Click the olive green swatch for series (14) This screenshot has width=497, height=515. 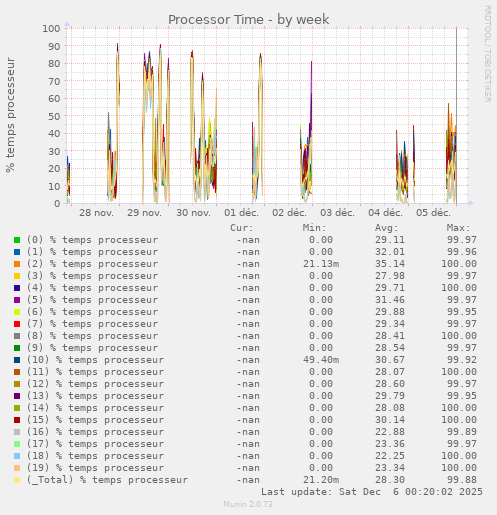17,408
